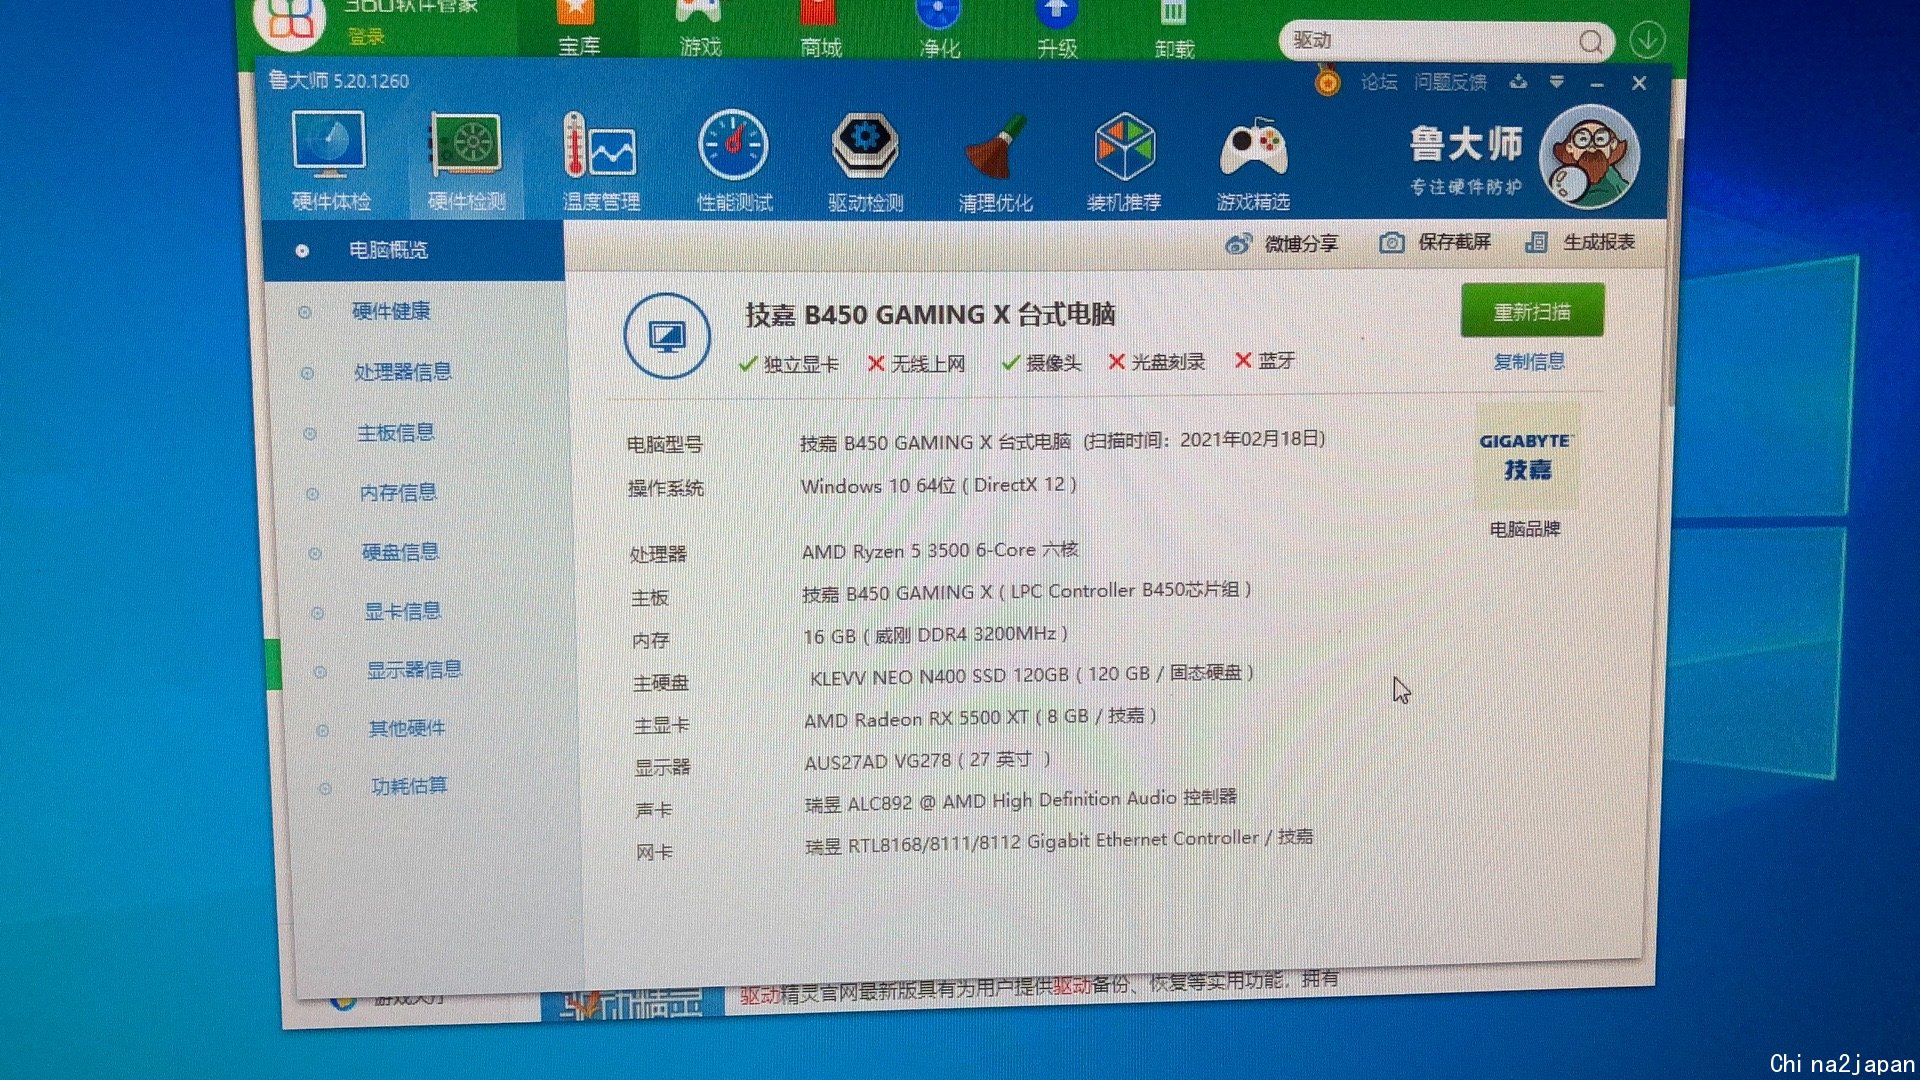Select the 硬件检测 hardware detection icon
1920x1080 pixels.
[466, 160]
